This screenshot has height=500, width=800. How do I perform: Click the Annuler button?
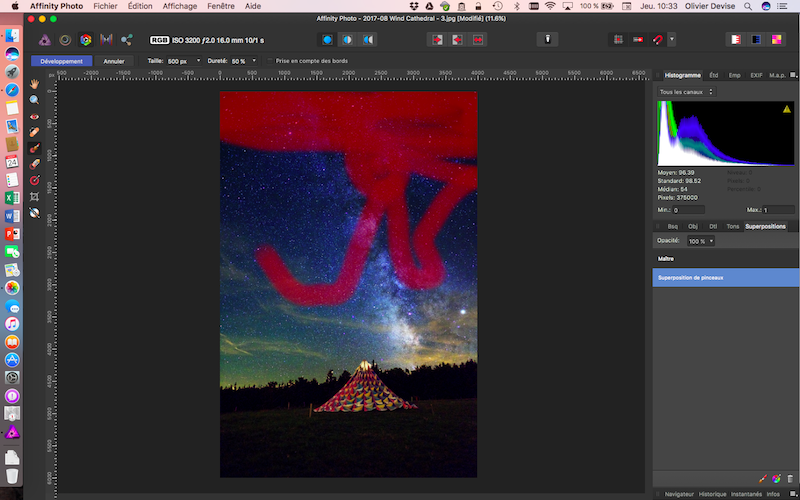coord(114,61)
